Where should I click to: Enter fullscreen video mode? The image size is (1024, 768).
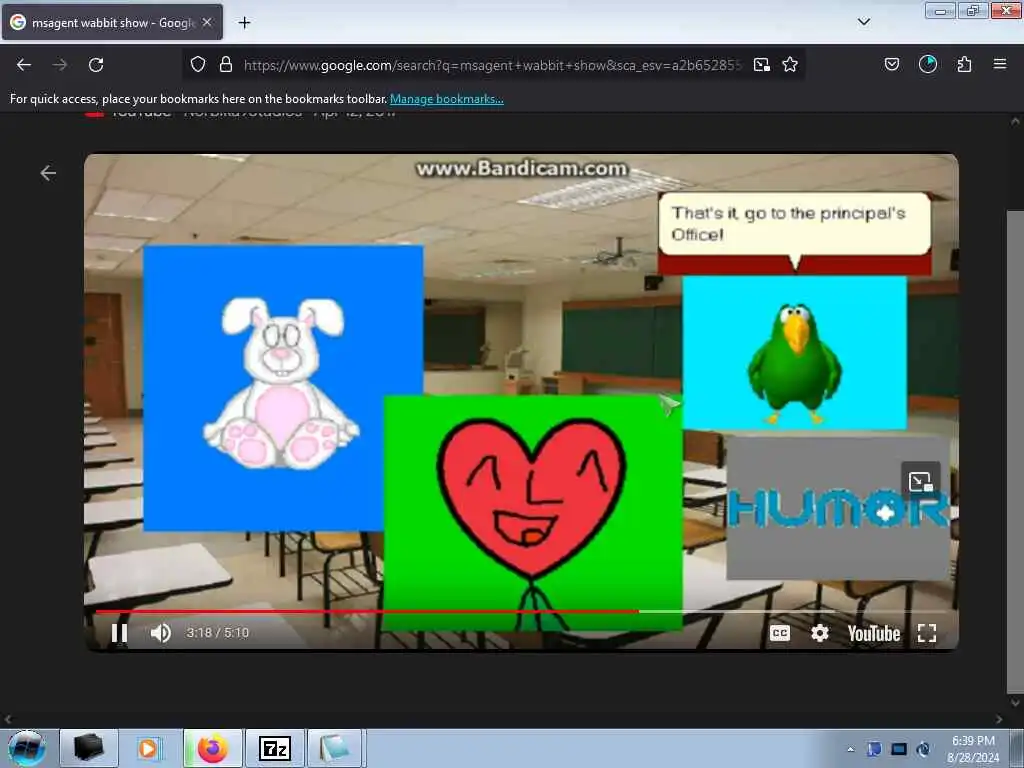point(927,633)
